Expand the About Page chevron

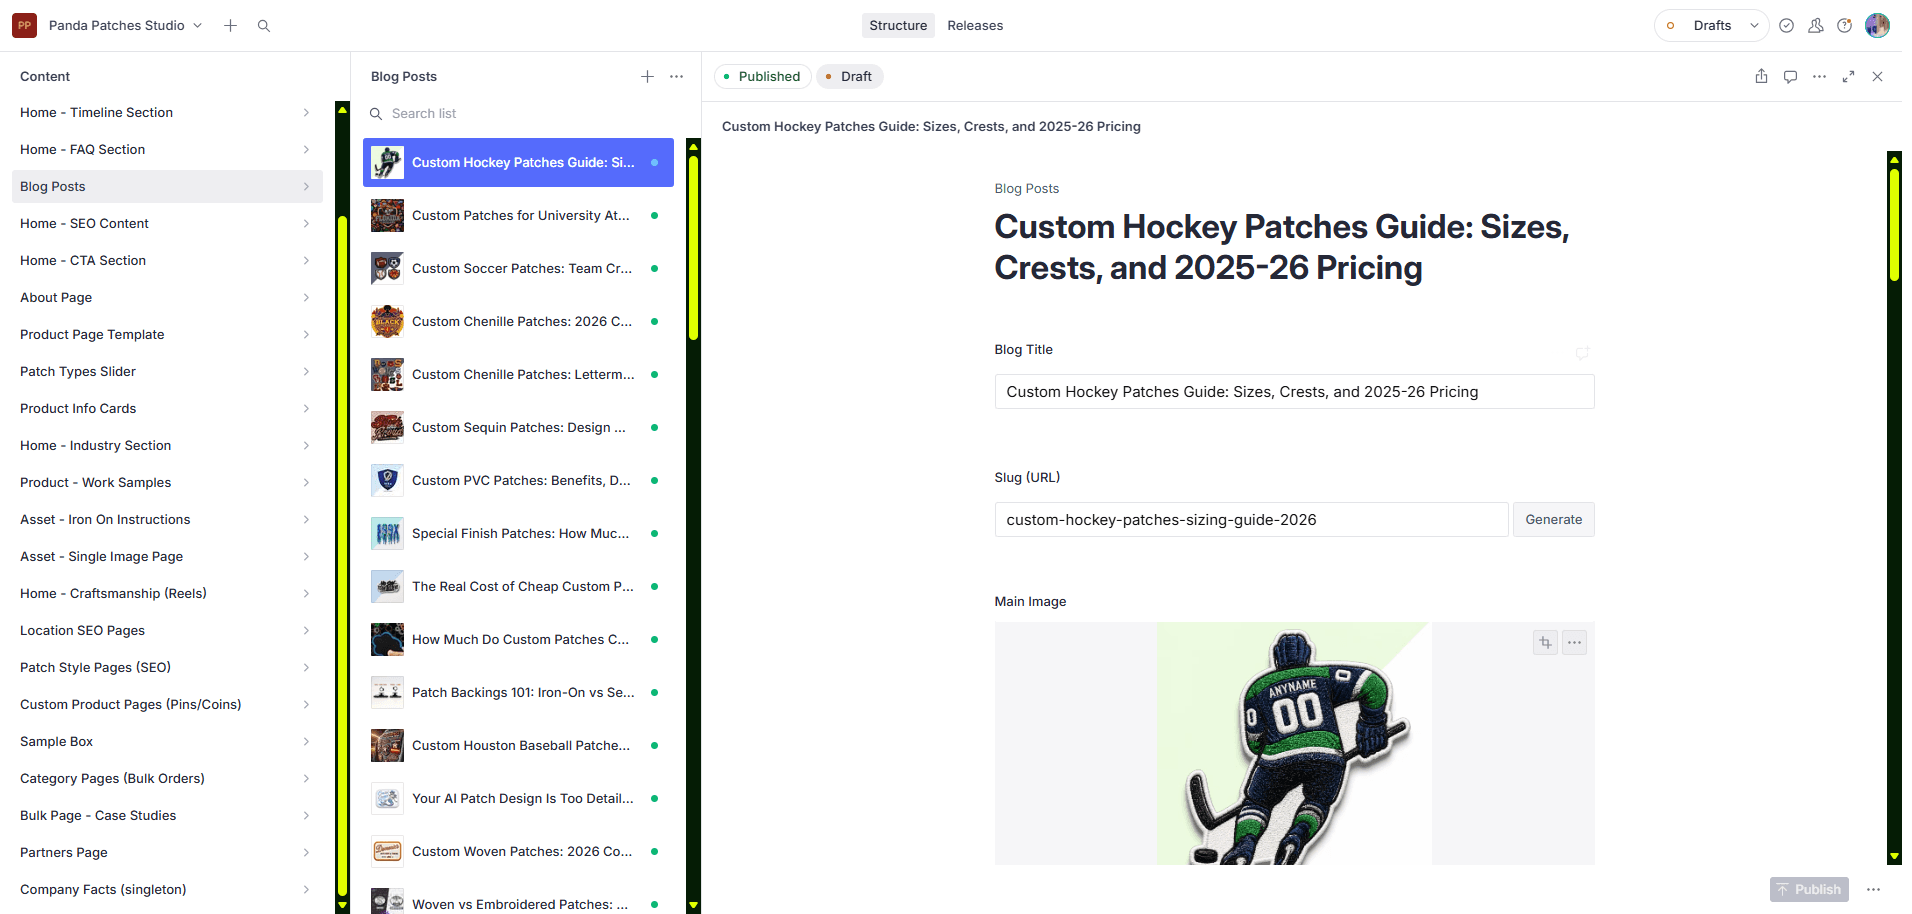pos(306,297)
